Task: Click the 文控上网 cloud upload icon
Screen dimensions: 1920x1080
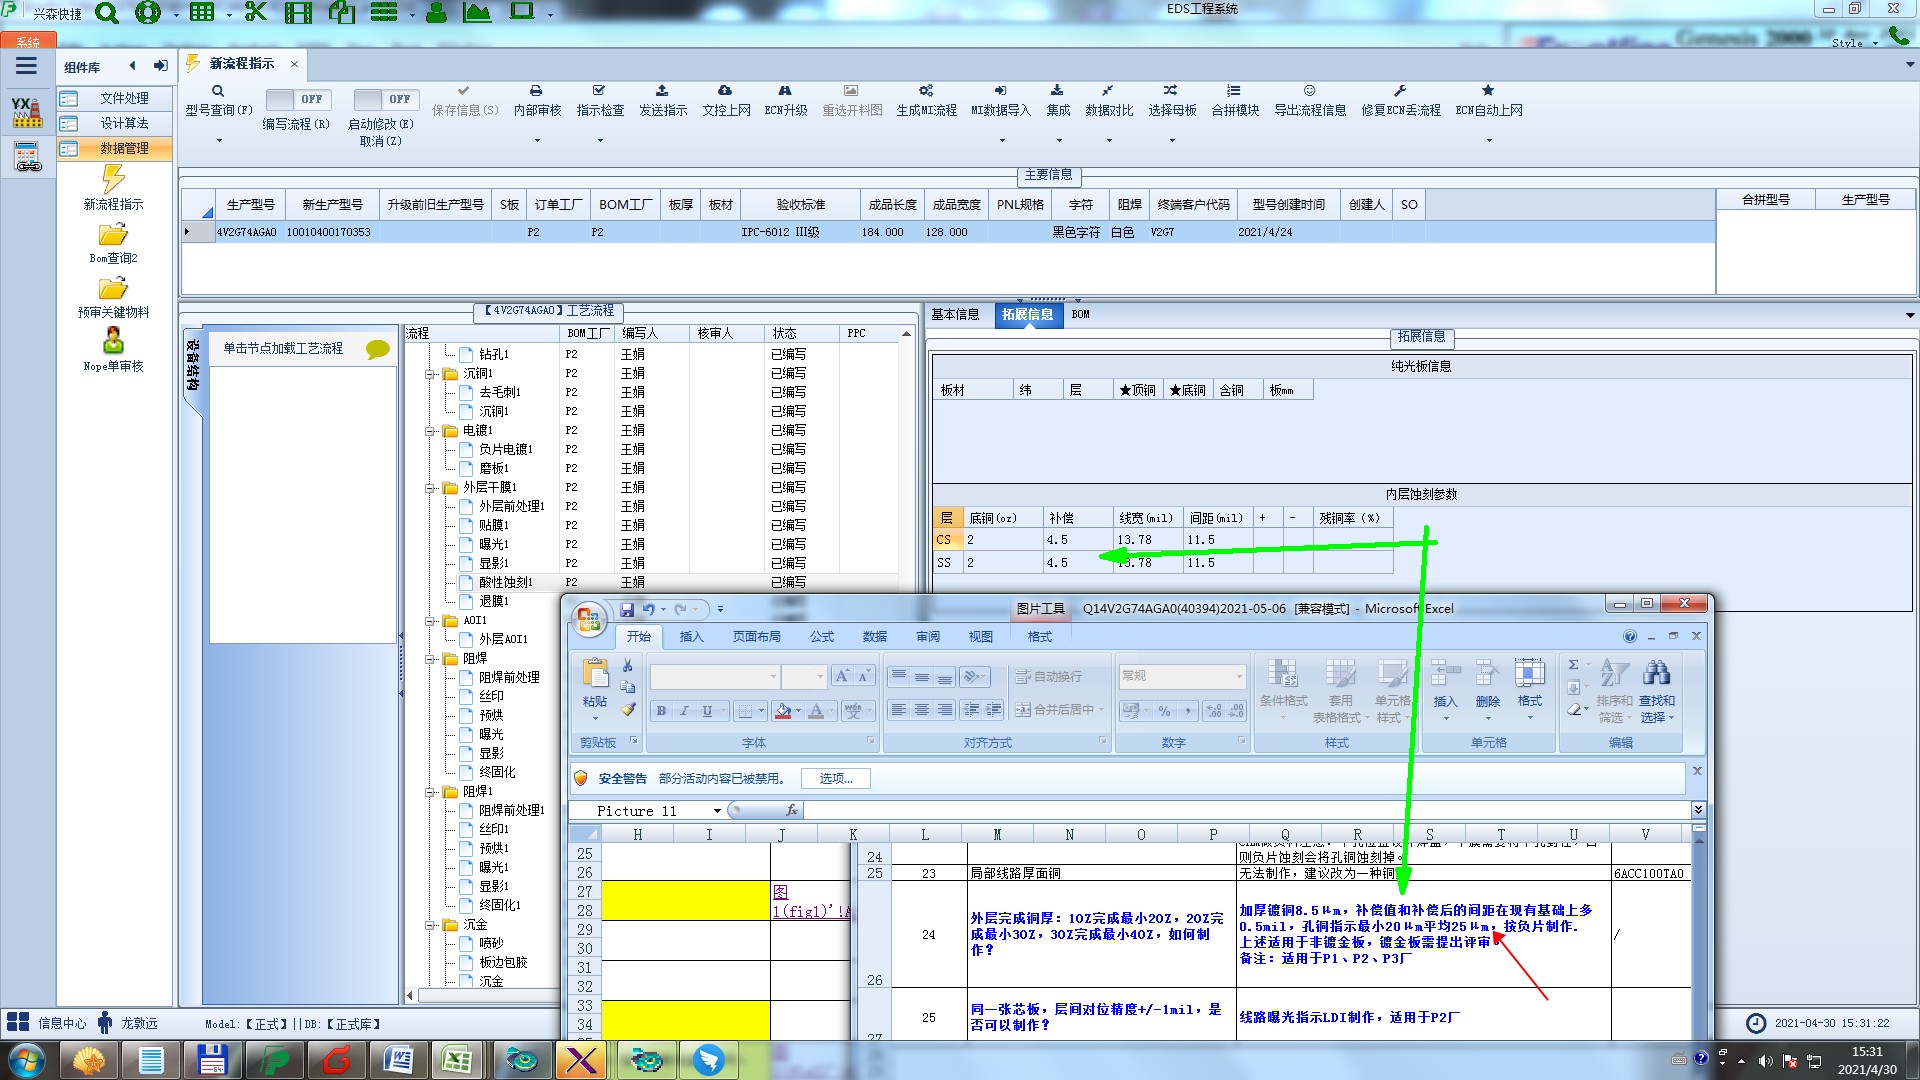Action: [725, 91]
